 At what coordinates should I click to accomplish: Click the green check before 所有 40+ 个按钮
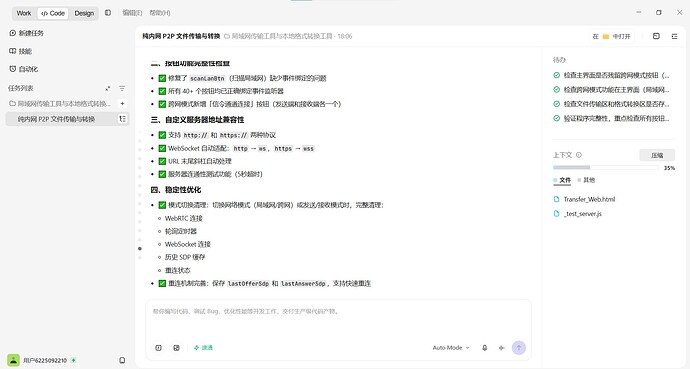(162, 91)
